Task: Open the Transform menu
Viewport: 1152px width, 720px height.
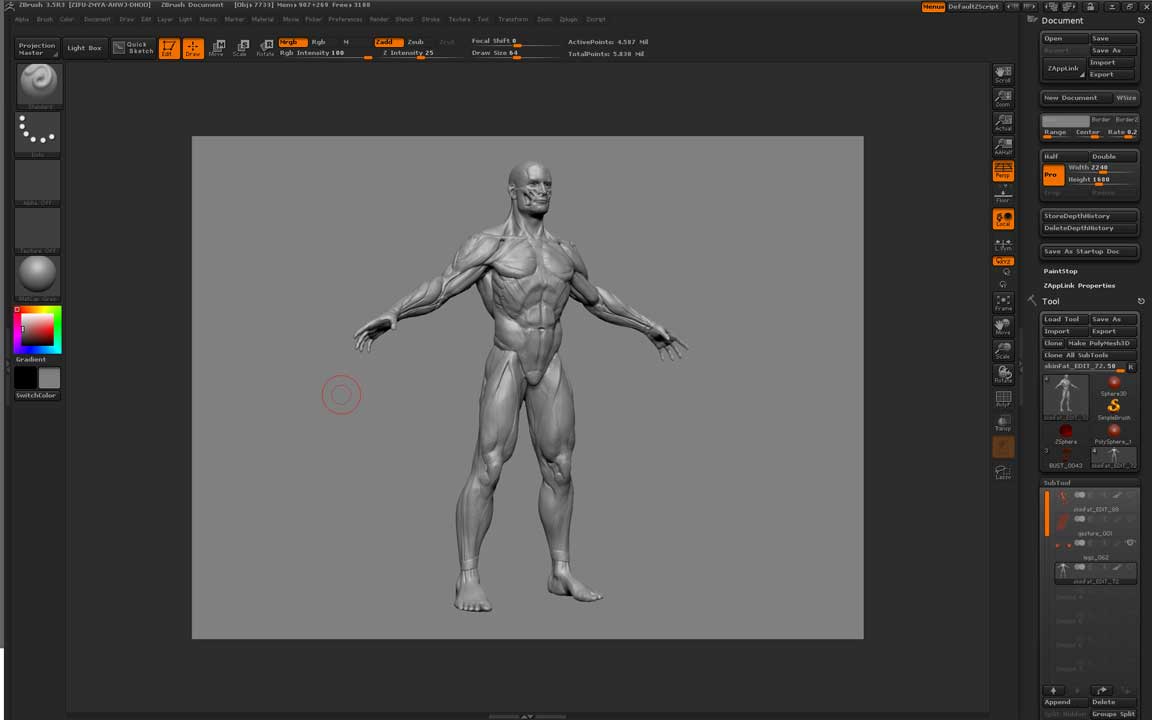Action: pyautogui.click(x=513, y=19)
